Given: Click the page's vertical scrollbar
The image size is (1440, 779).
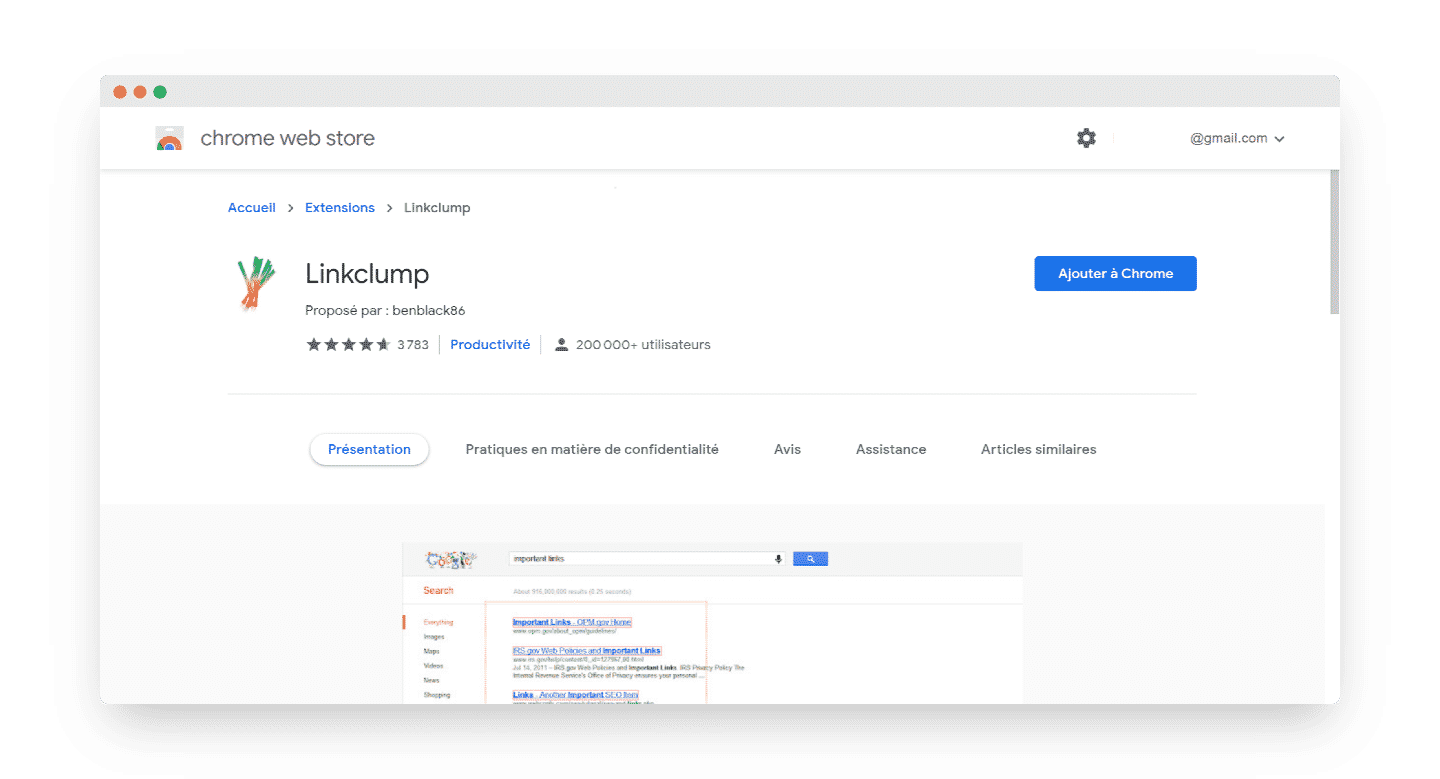Looking at the screenshot, I should [x=1333, y=242].
